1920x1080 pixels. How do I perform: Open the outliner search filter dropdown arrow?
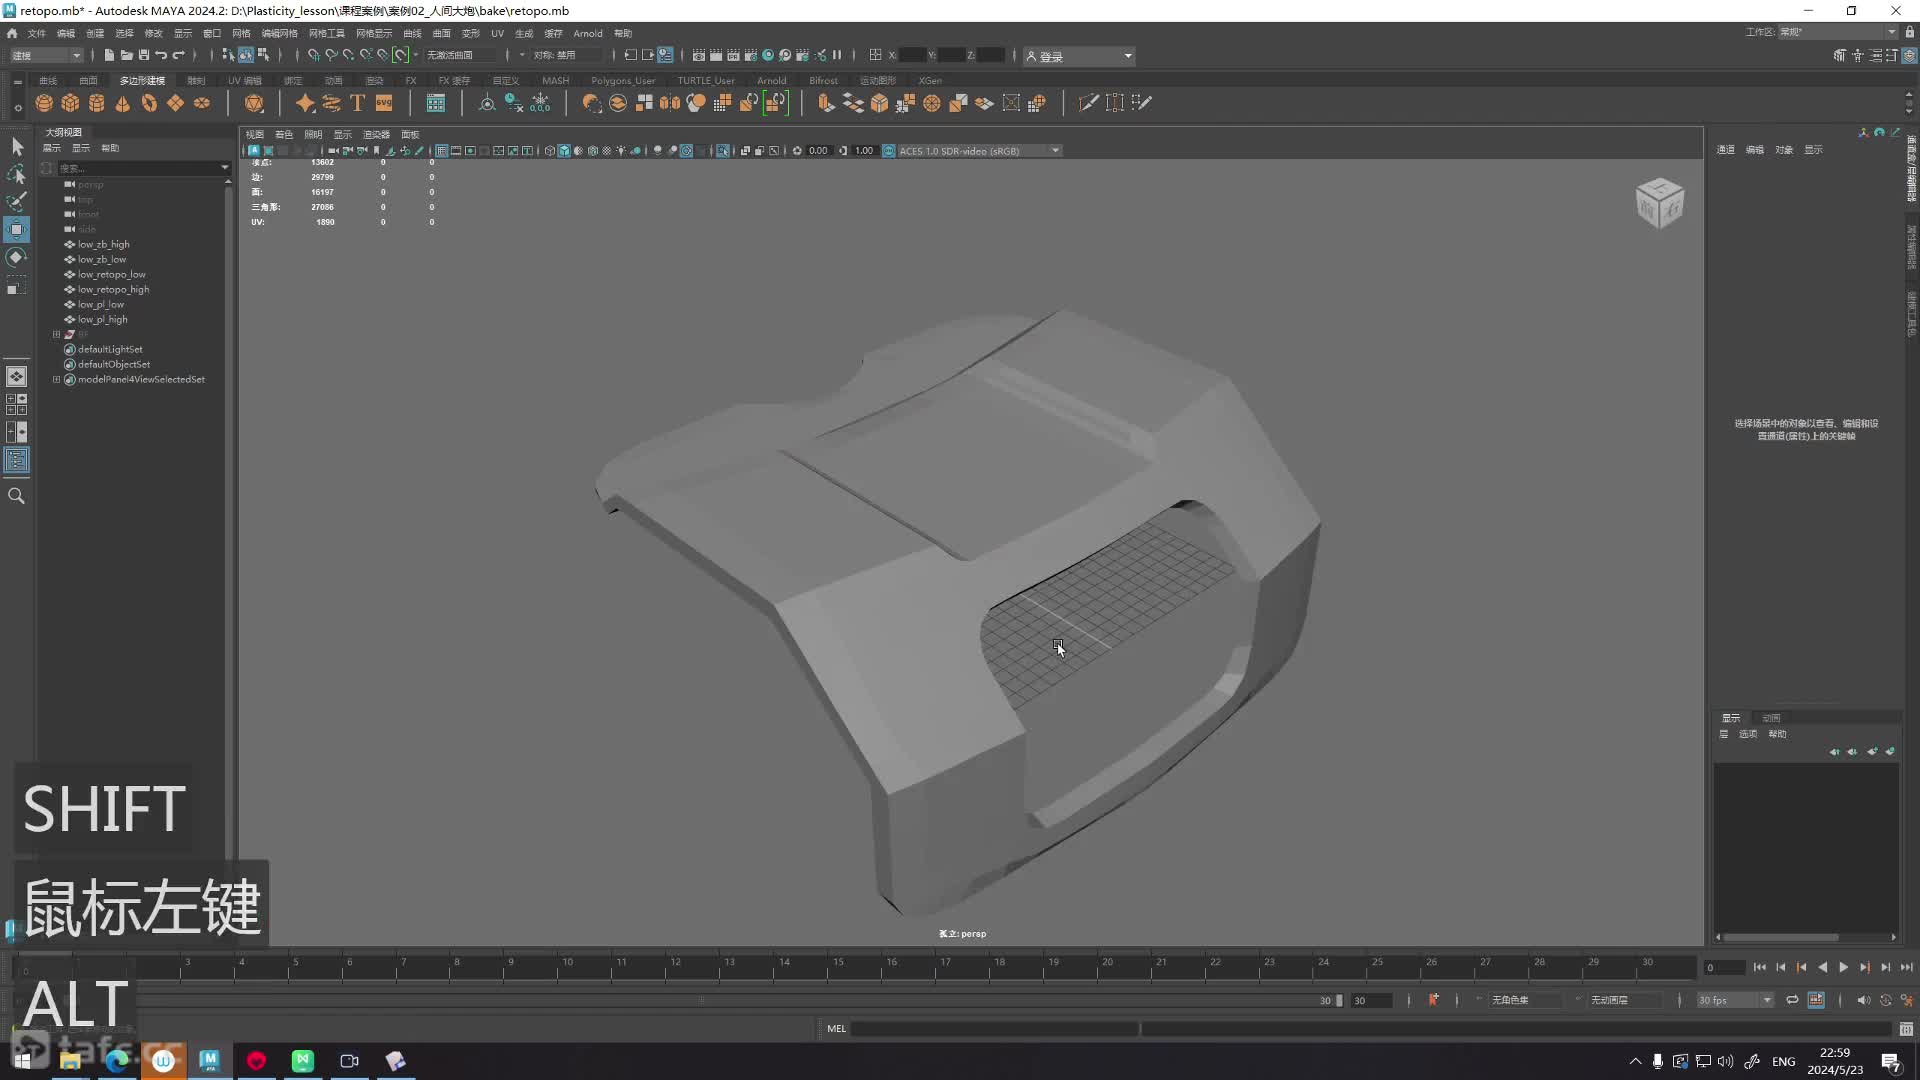(224, 168)
